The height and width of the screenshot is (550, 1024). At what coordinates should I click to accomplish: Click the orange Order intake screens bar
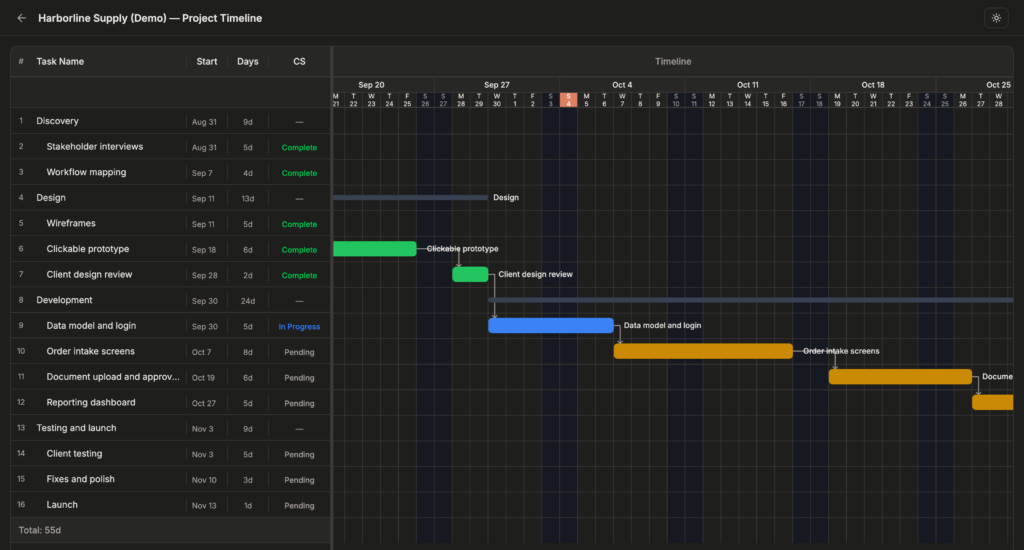[x=703, y=351]
